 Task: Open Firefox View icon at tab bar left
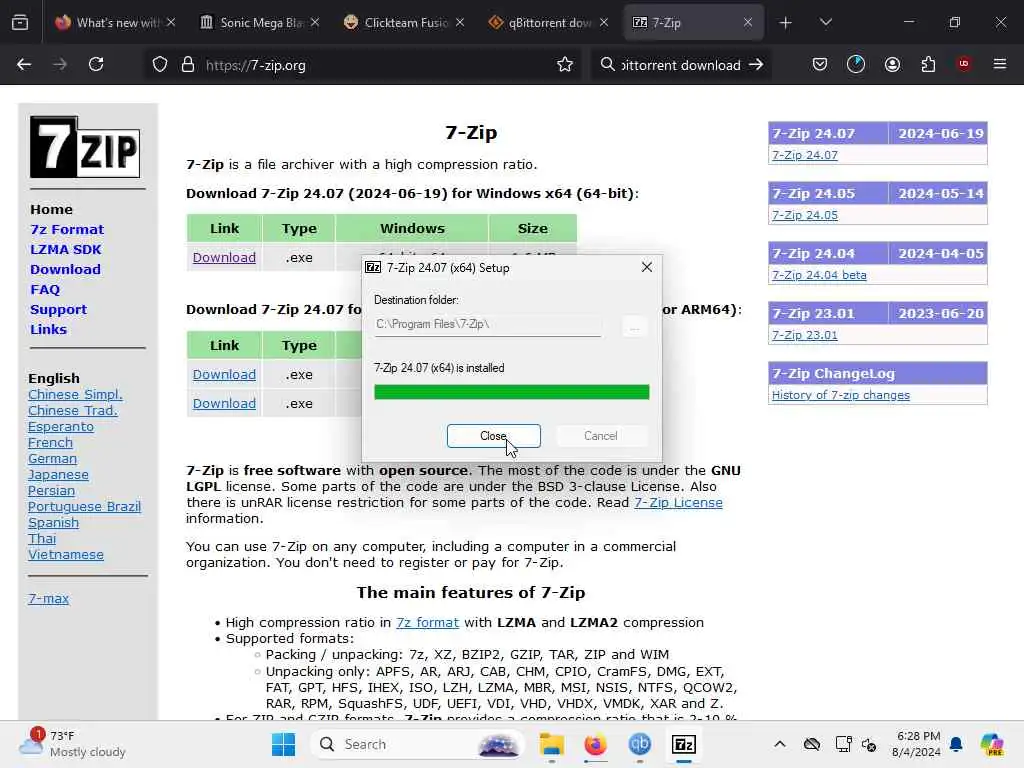point(20,23)
